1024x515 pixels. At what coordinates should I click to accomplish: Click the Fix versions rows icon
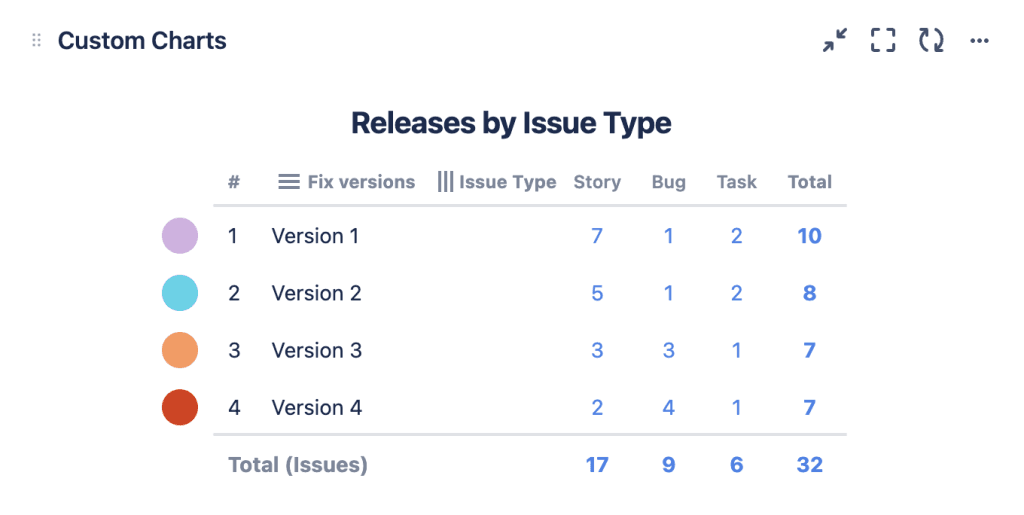coord(289,182)
